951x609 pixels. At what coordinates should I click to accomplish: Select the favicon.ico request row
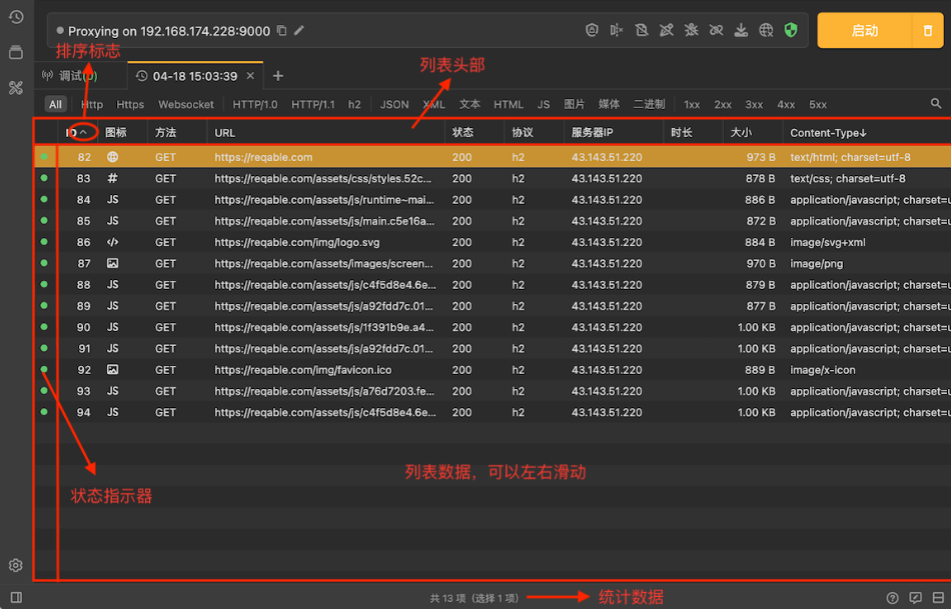492,369
